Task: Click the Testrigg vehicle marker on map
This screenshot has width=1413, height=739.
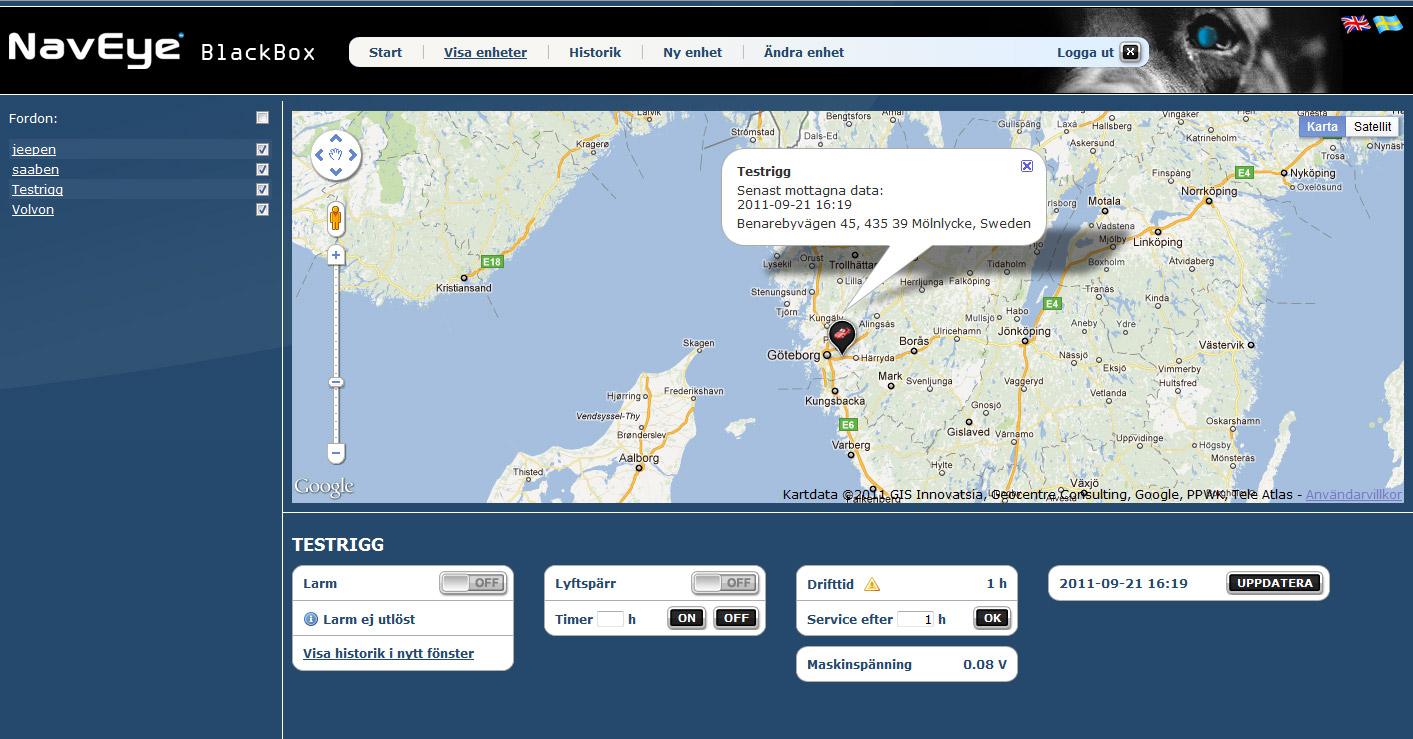Action: tap(842, 336)
